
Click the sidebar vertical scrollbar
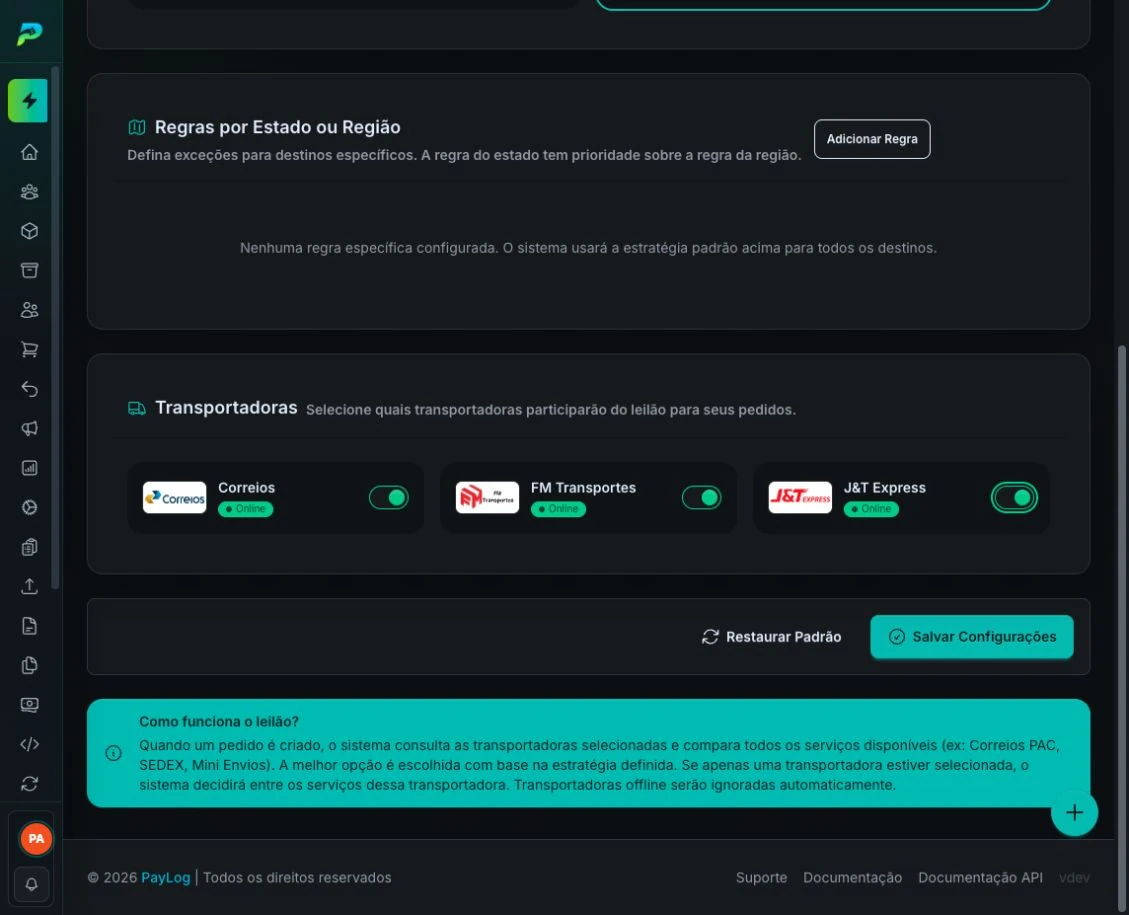coord(55,328)
